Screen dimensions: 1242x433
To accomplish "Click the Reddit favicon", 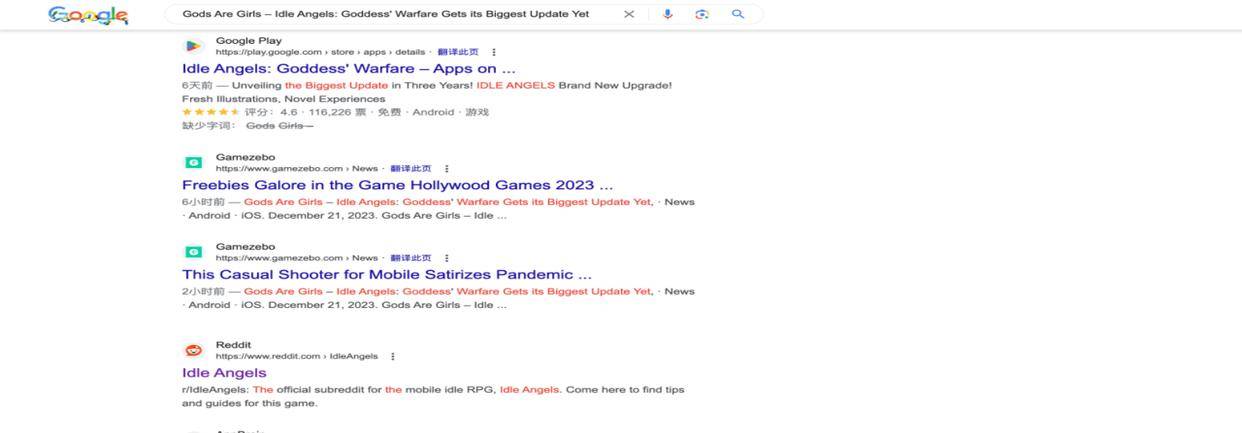I will [x=194, y=350].
